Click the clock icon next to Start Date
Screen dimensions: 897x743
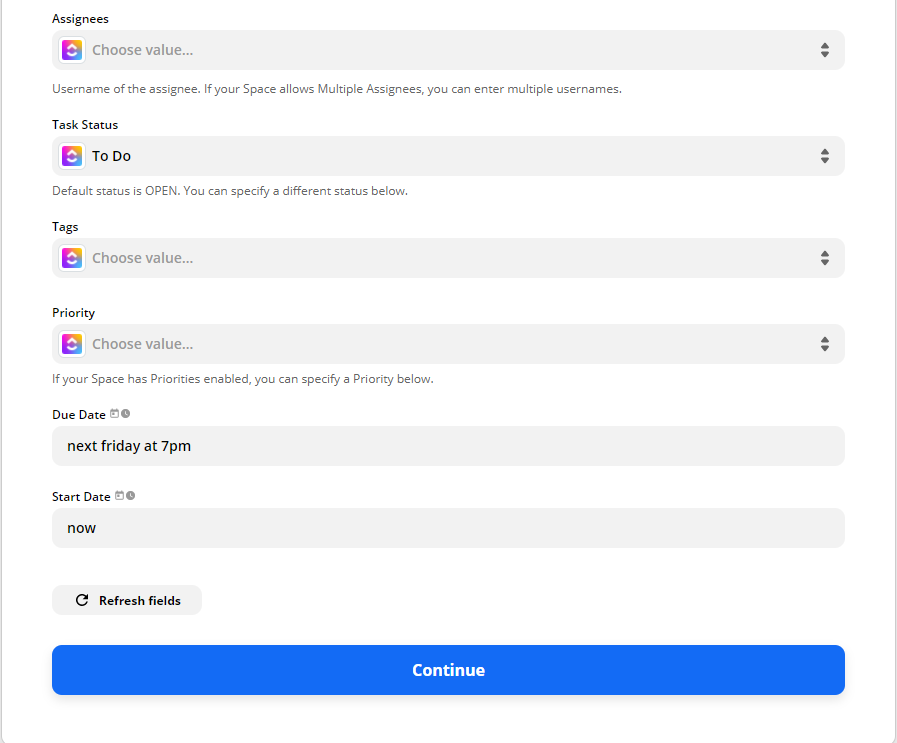(130, 495)
